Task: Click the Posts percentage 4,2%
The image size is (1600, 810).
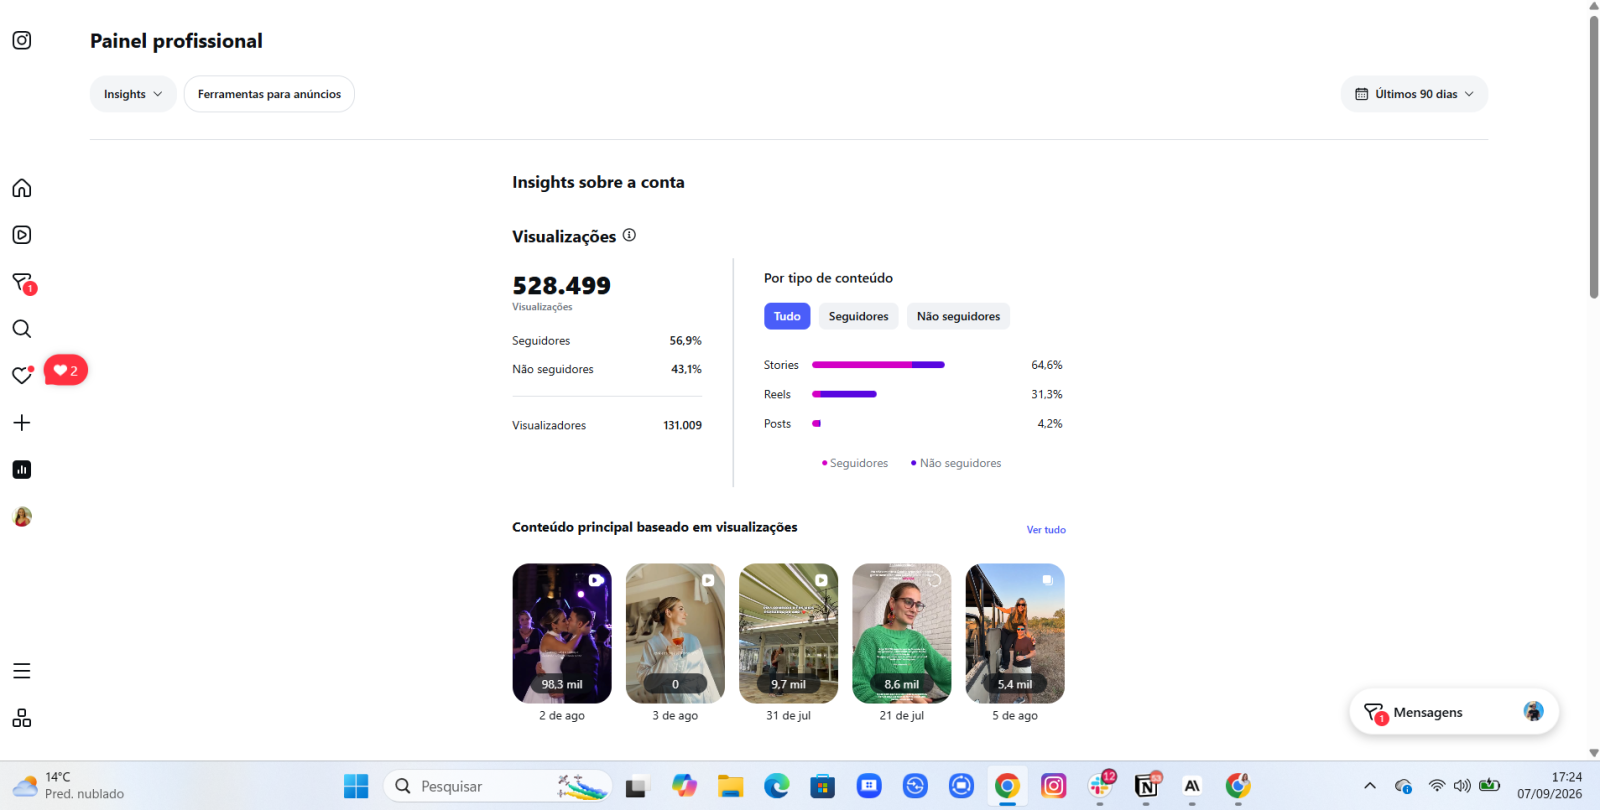Action: pyautogui.click(x=1050, y=424)
